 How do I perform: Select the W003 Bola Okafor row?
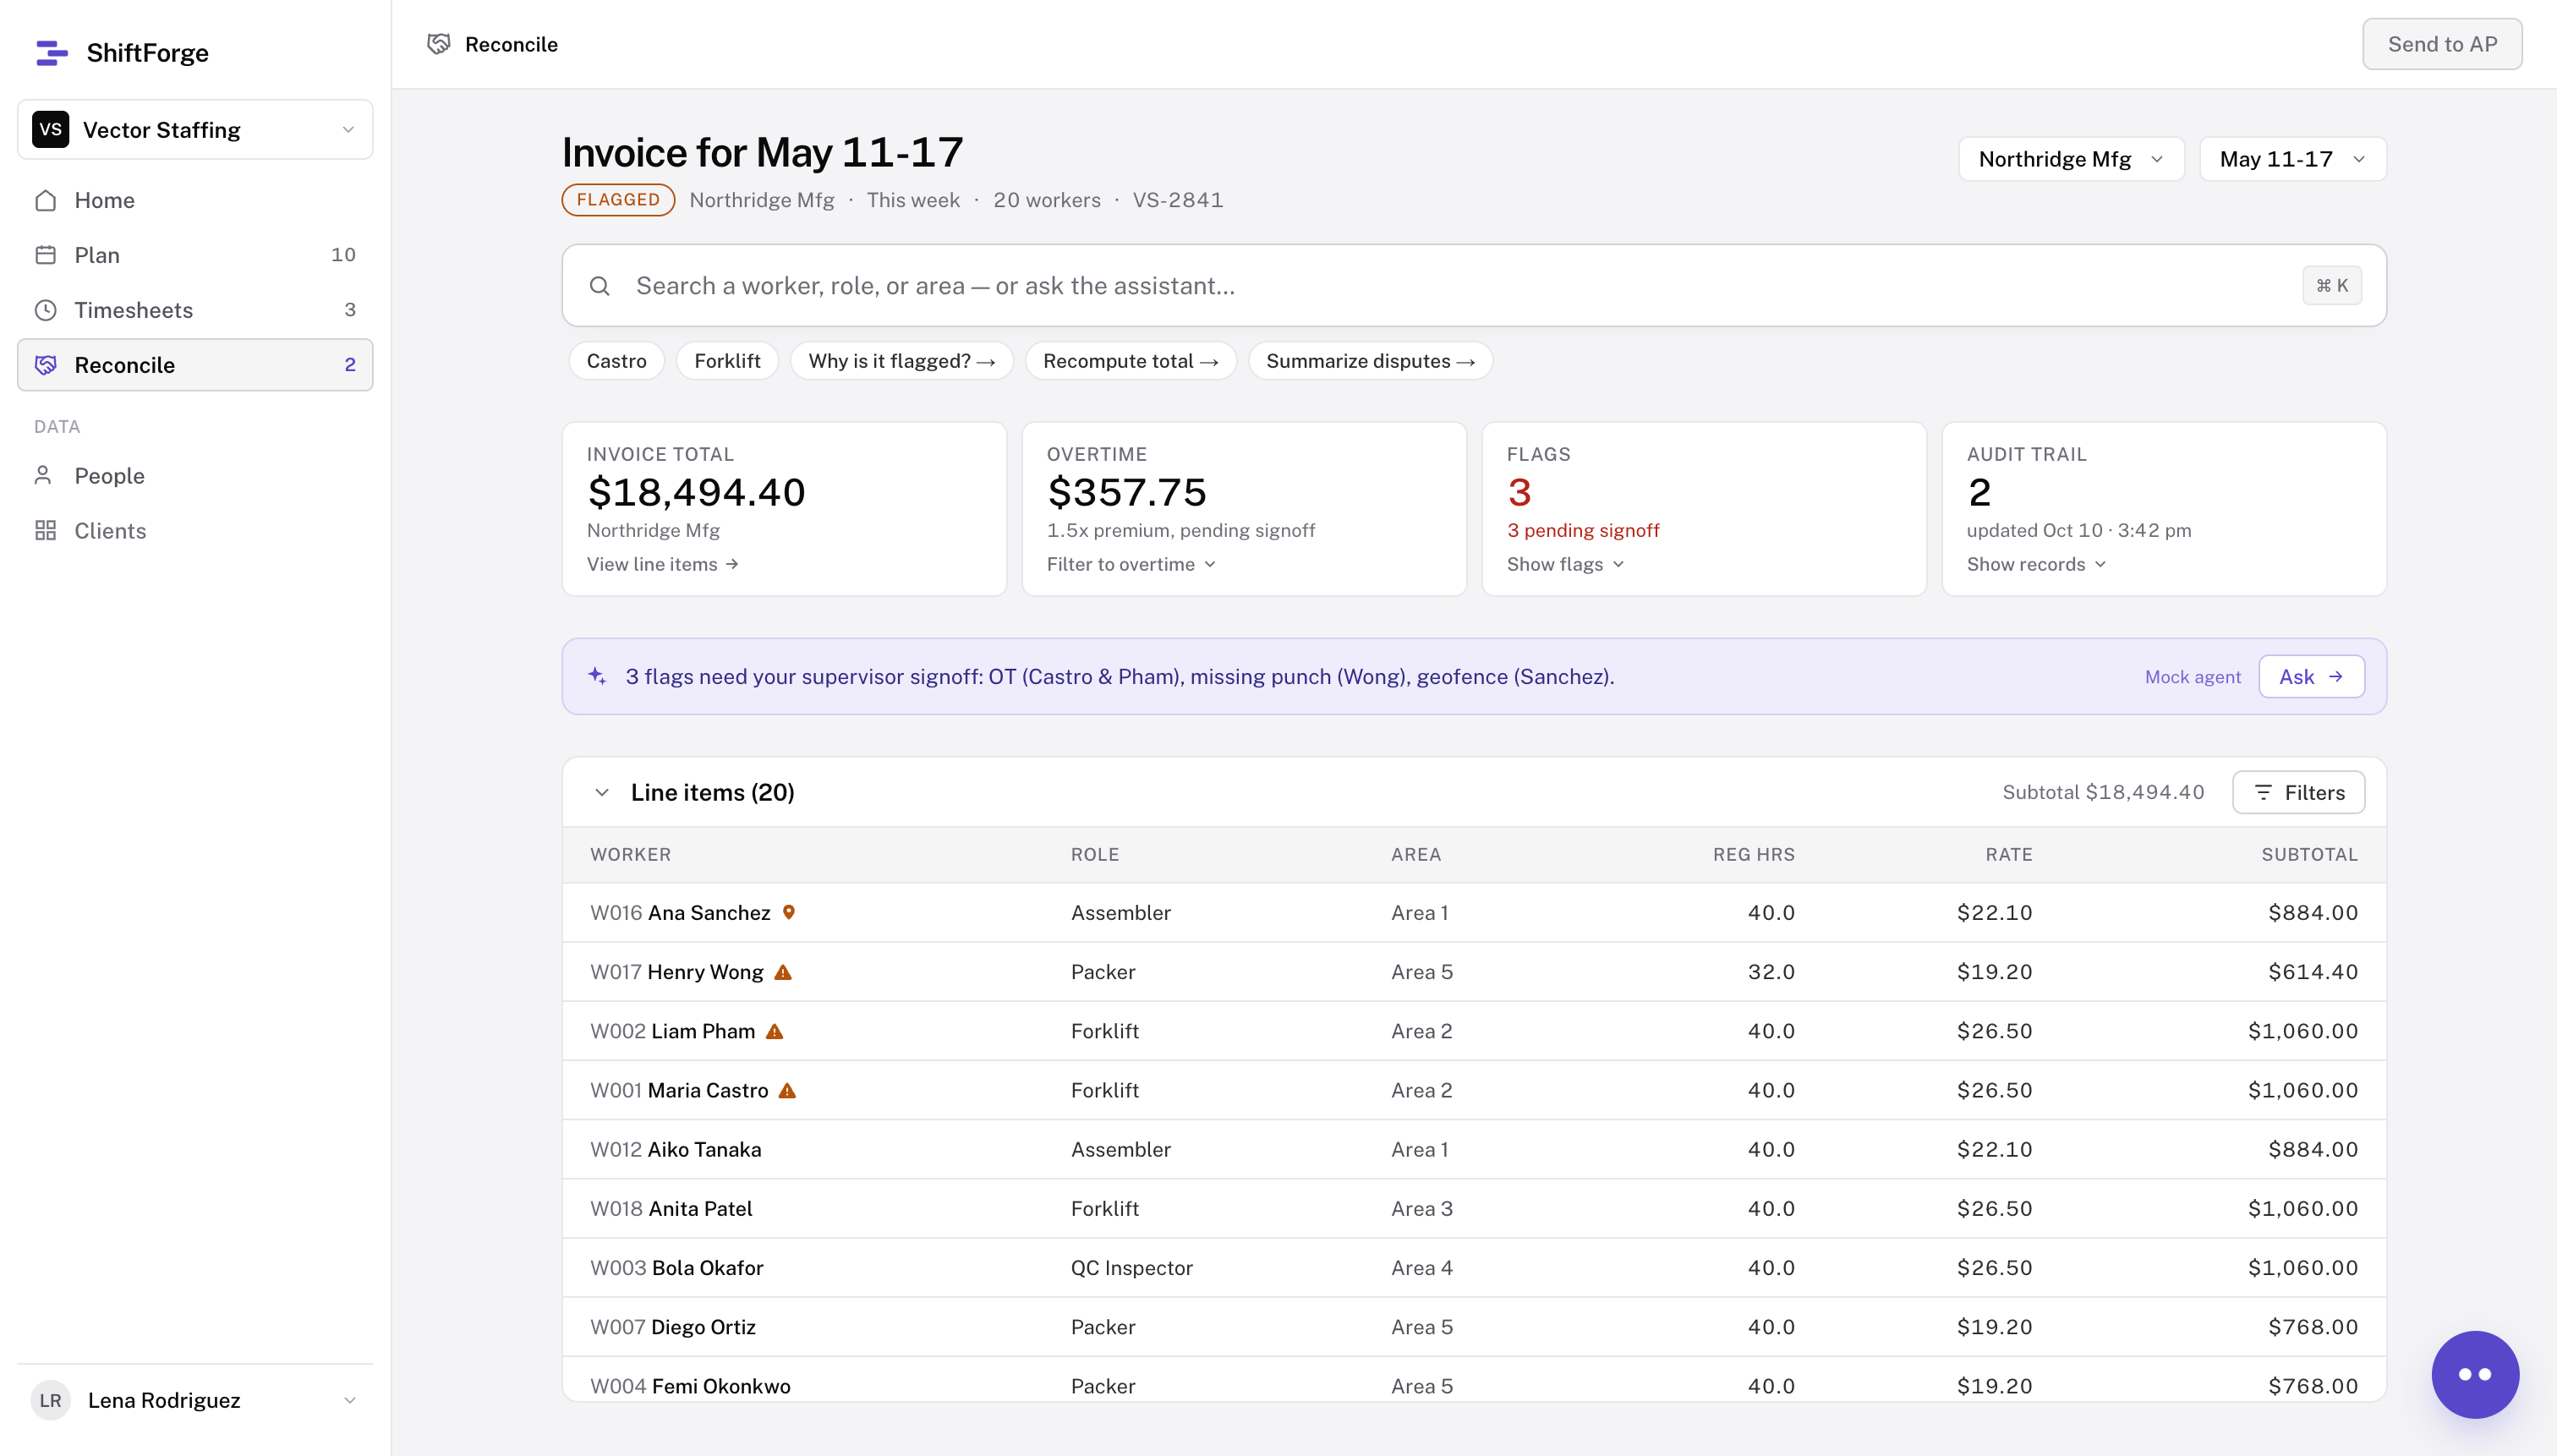(x=1474, y=1267)
